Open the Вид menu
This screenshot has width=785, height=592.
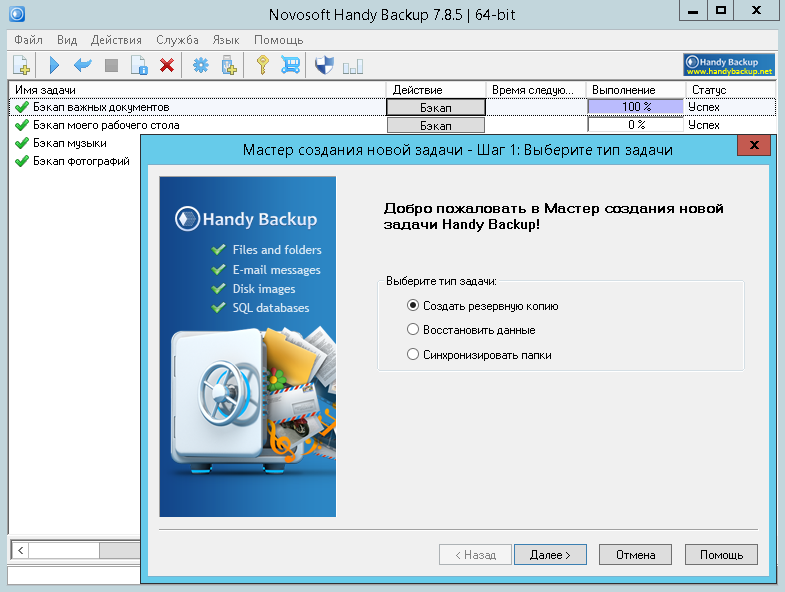click(67, 40)
